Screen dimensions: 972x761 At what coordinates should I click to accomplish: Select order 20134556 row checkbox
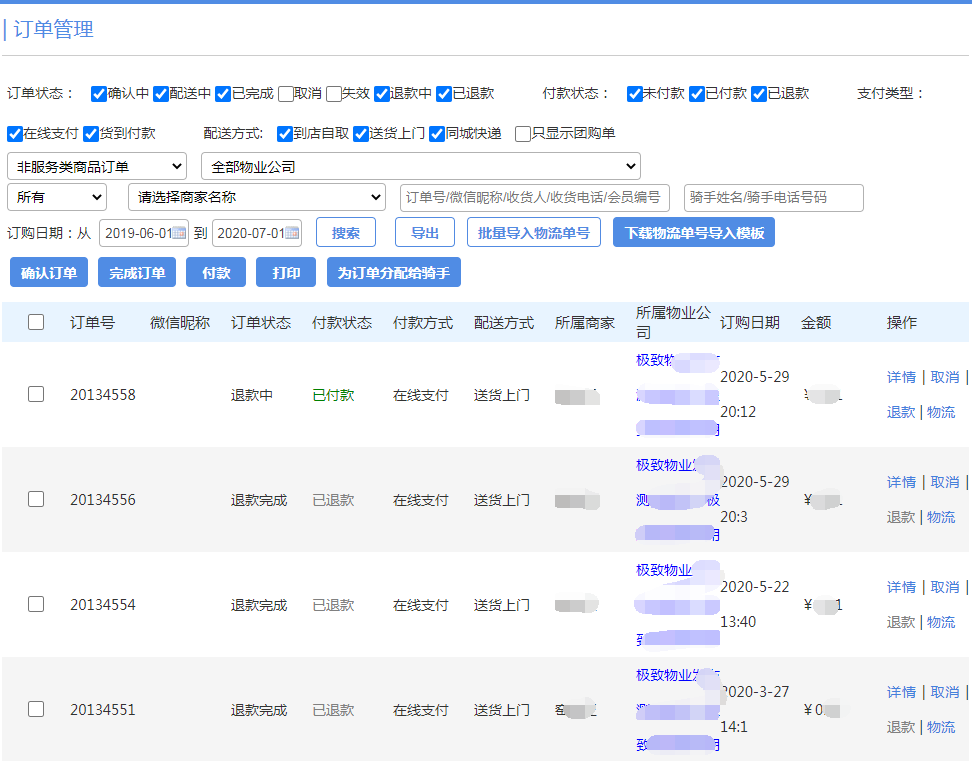pyautogui.click(x=36, y=499)
